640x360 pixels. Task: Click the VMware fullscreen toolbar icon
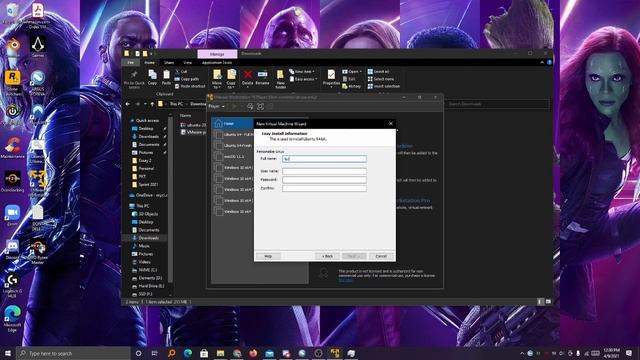260,106
